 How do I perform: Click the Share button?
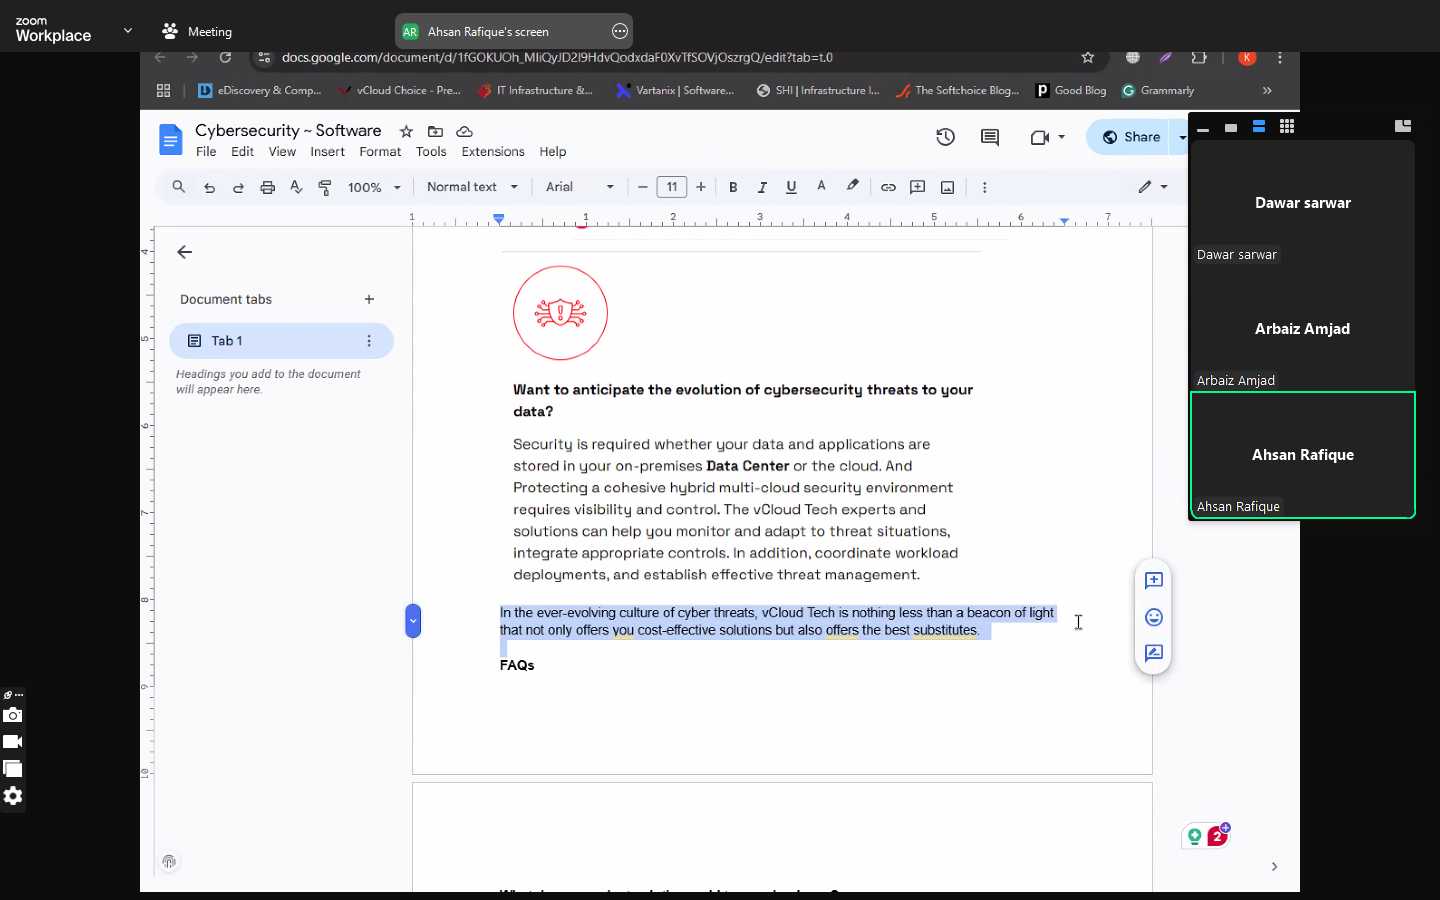point(1131,137)
